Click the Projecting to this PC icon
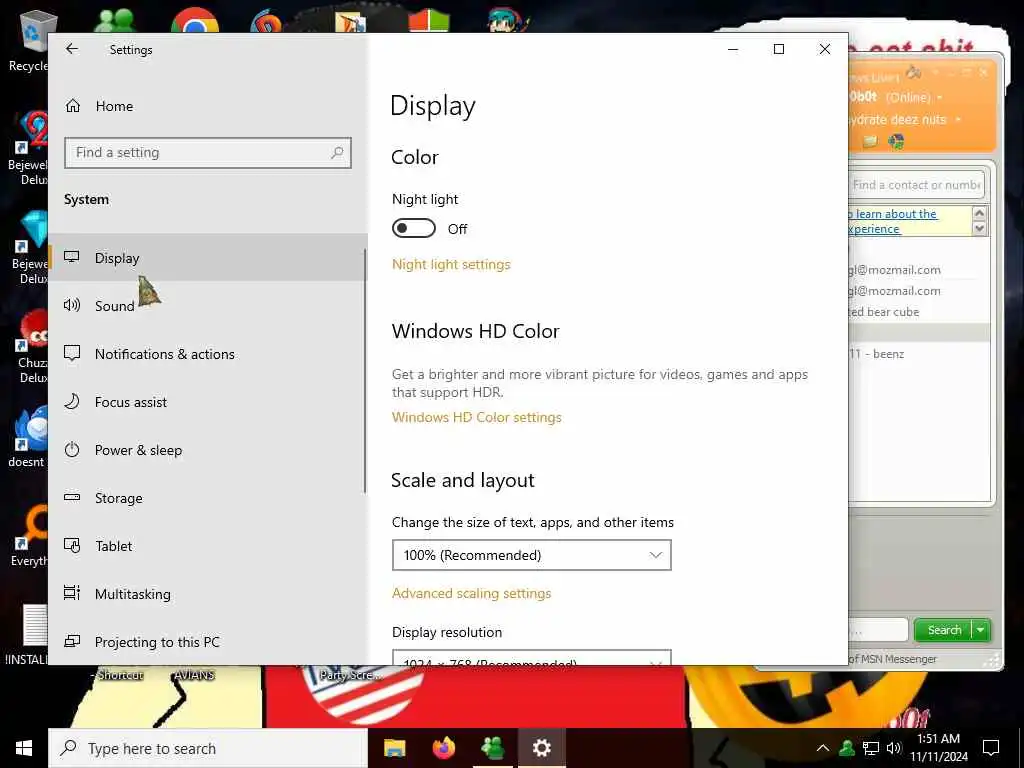This screenshot has height=768, width=1024. pyautogui.click(x=72, y=641)
